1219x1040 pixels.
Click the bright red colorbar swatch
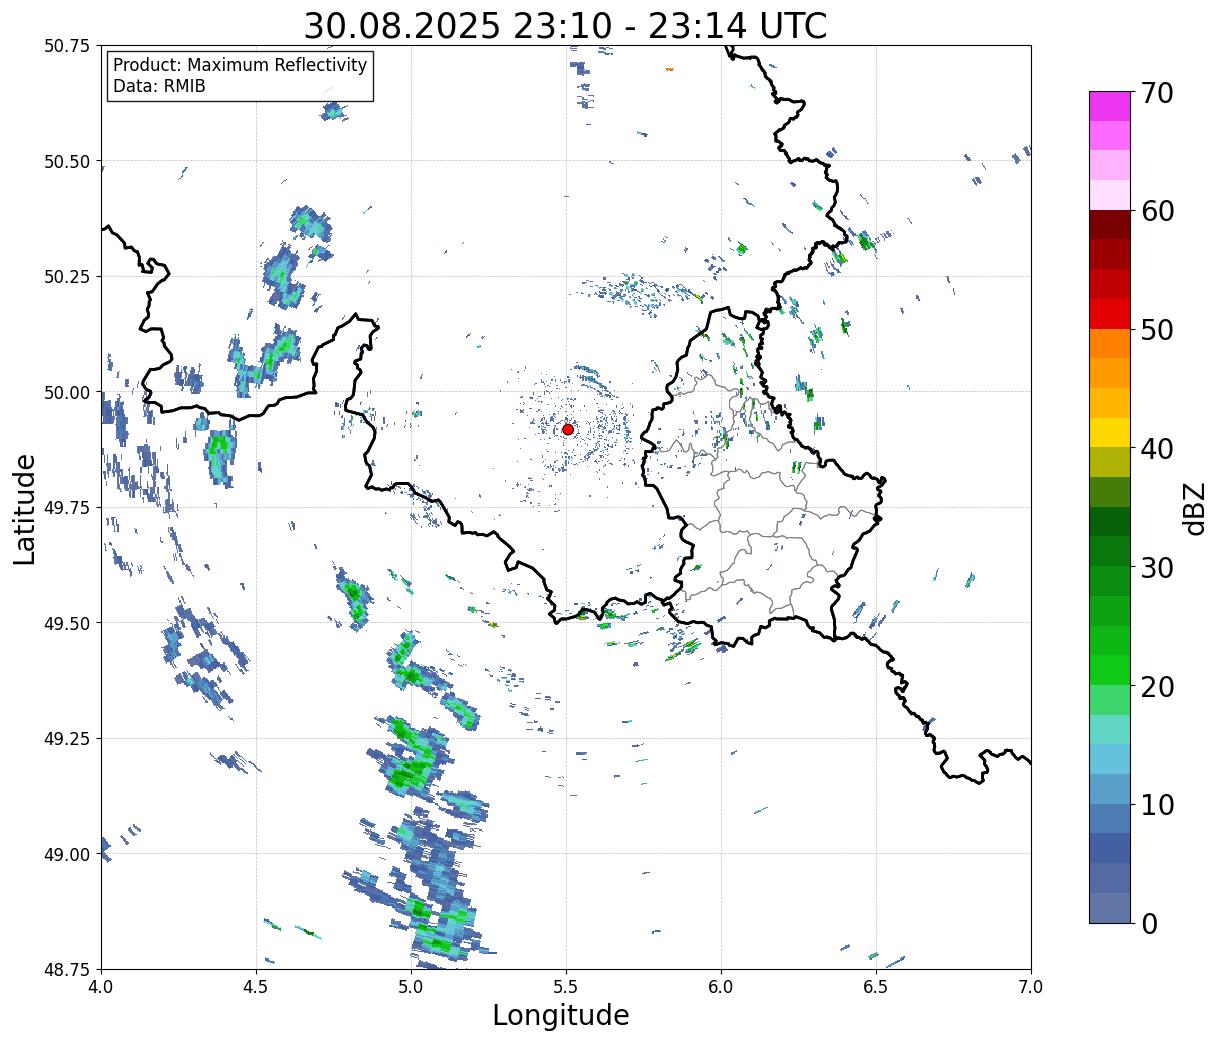[x=1110, y=314]
